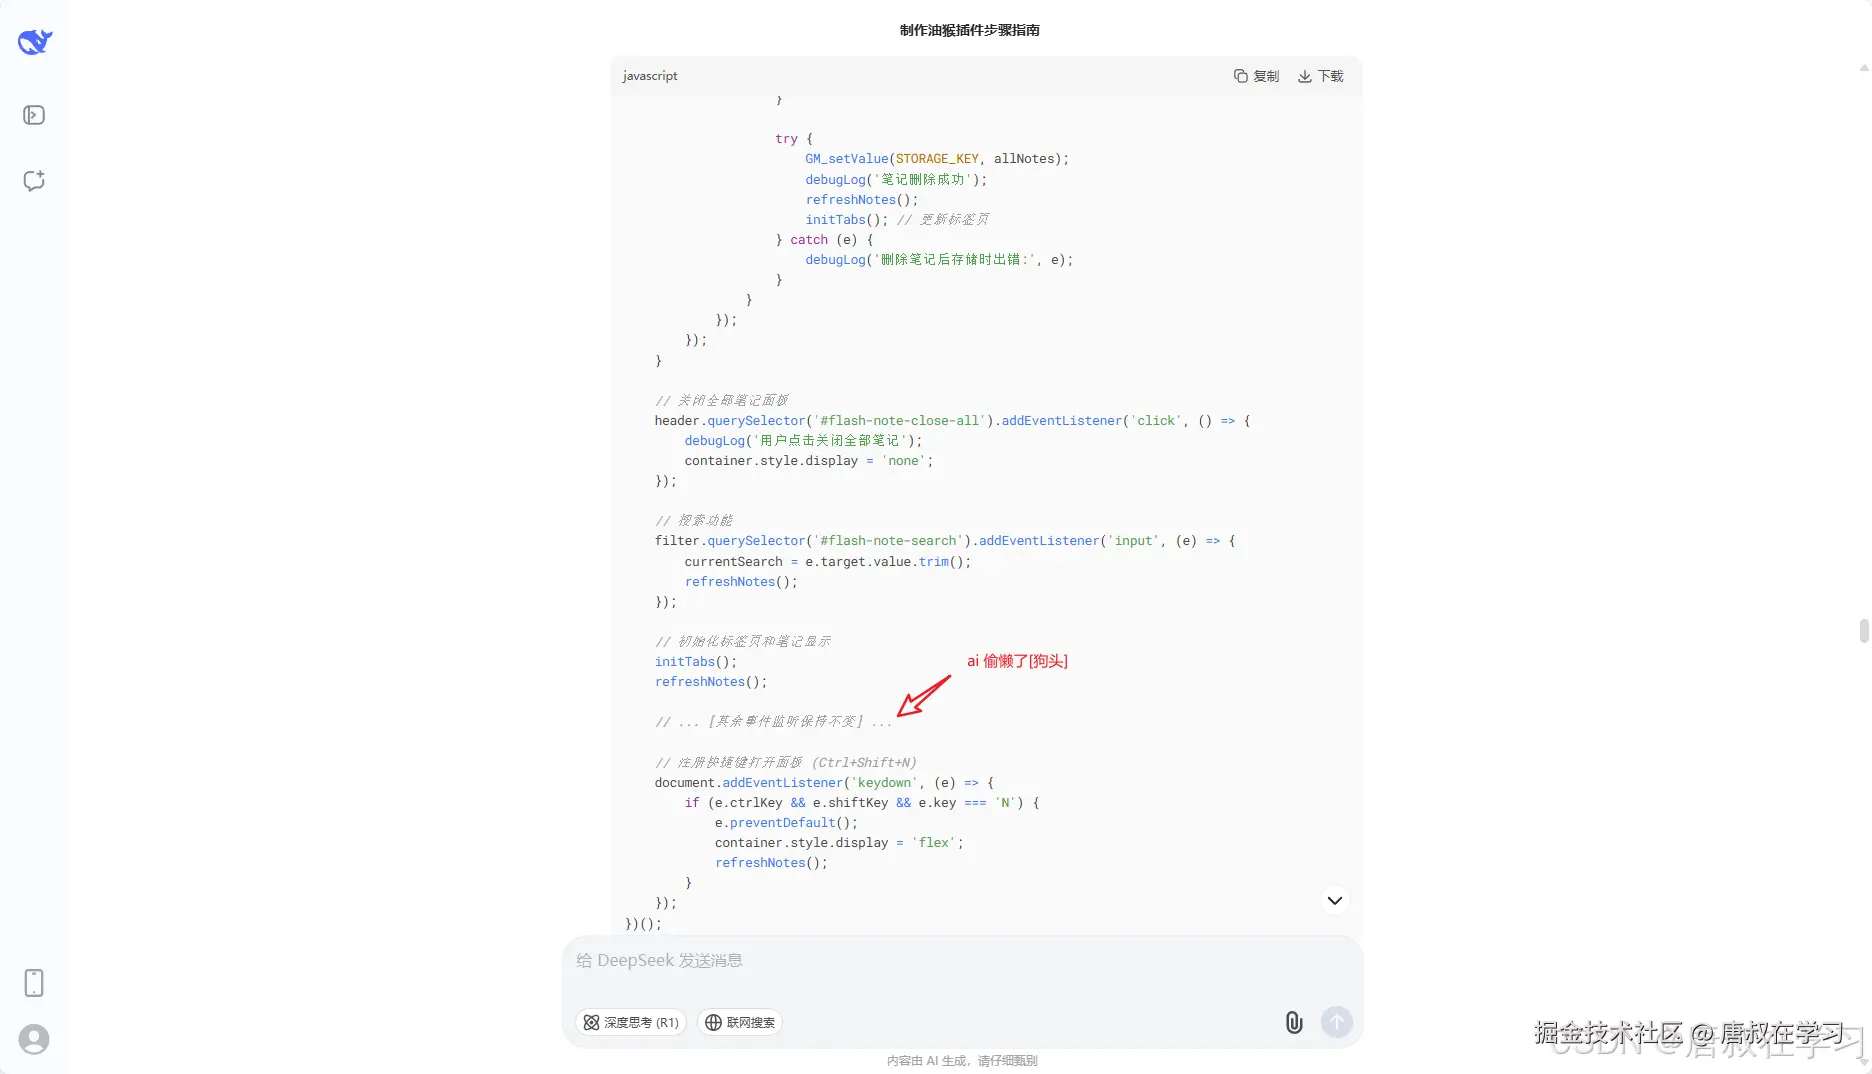Copy the javascript code block
Image resolution: width=1872 pixels, height=1074 pixels.
tap(1256, 76)
